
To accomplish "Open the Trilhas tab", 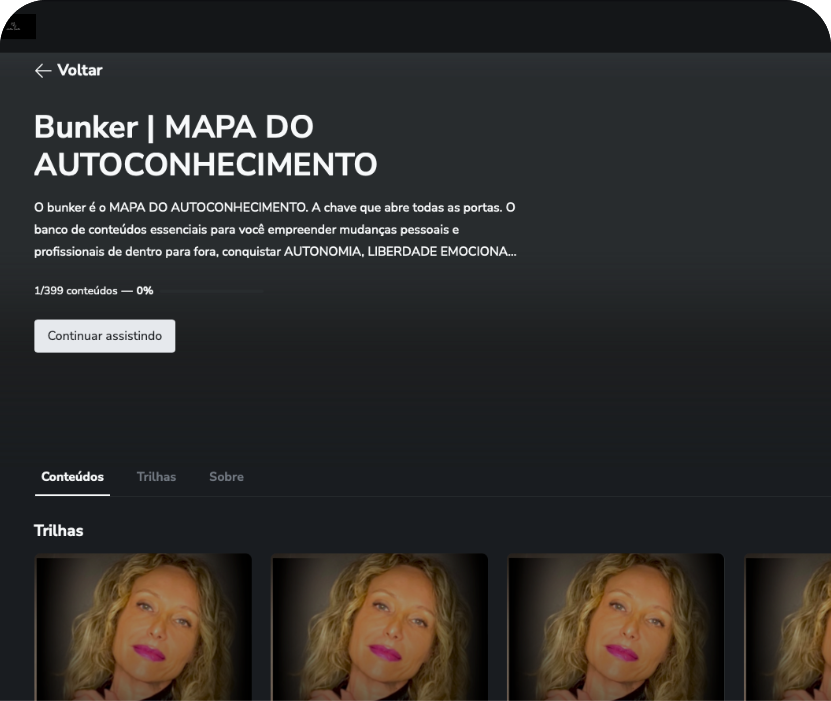I will [x=156, y=477].
